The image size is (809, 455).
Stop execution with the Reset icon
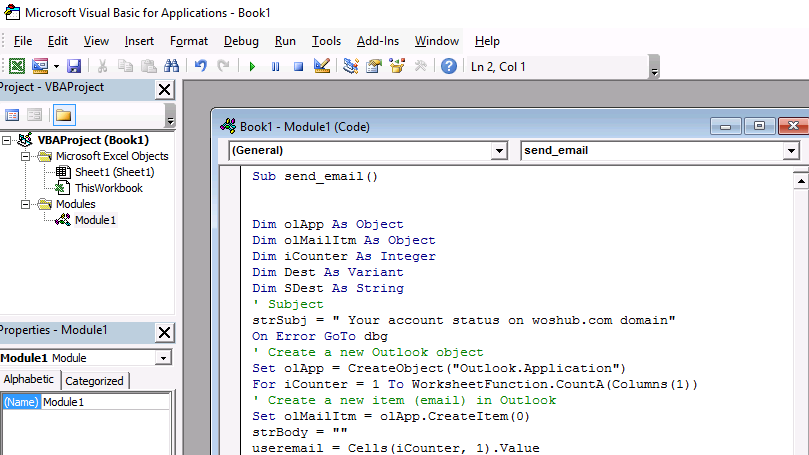pos(298,67)
